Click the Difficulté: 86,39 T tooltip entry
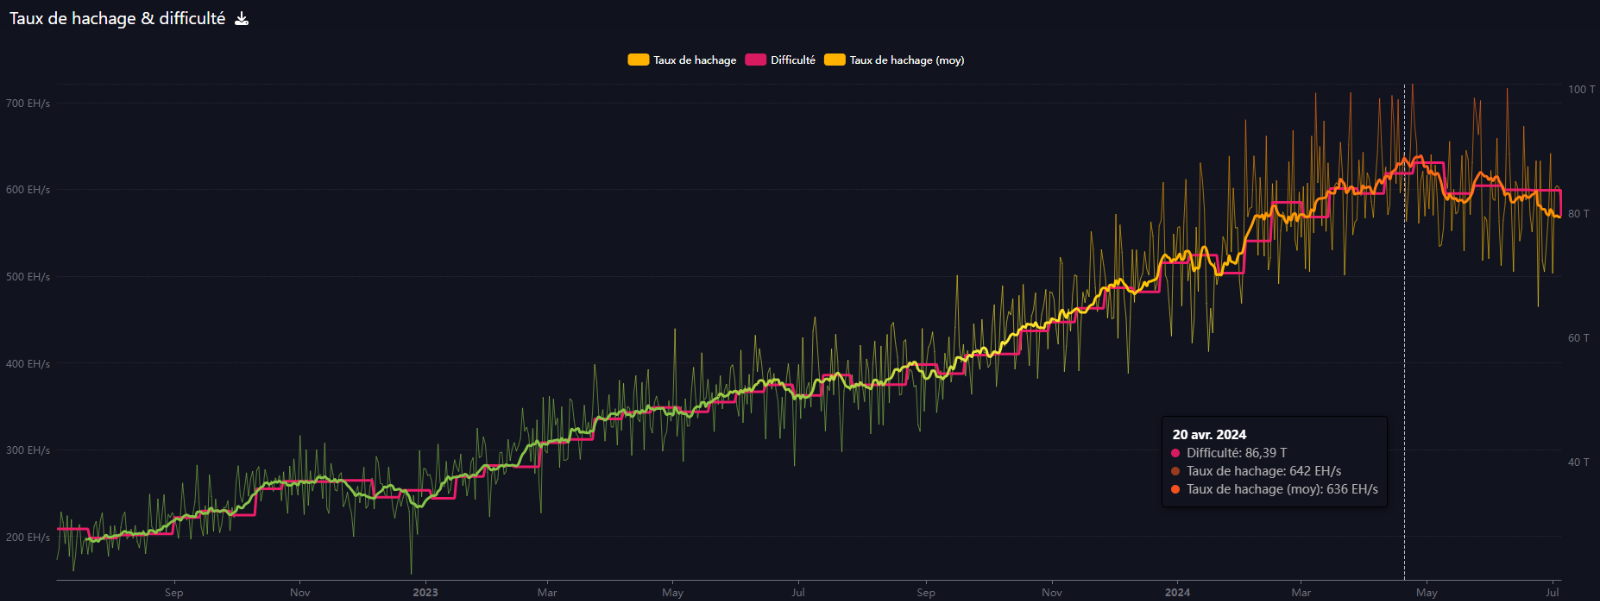Image resolution: width=1600 pixels, height=601 pixels. pyautogui.click(x=1236, y=453)
